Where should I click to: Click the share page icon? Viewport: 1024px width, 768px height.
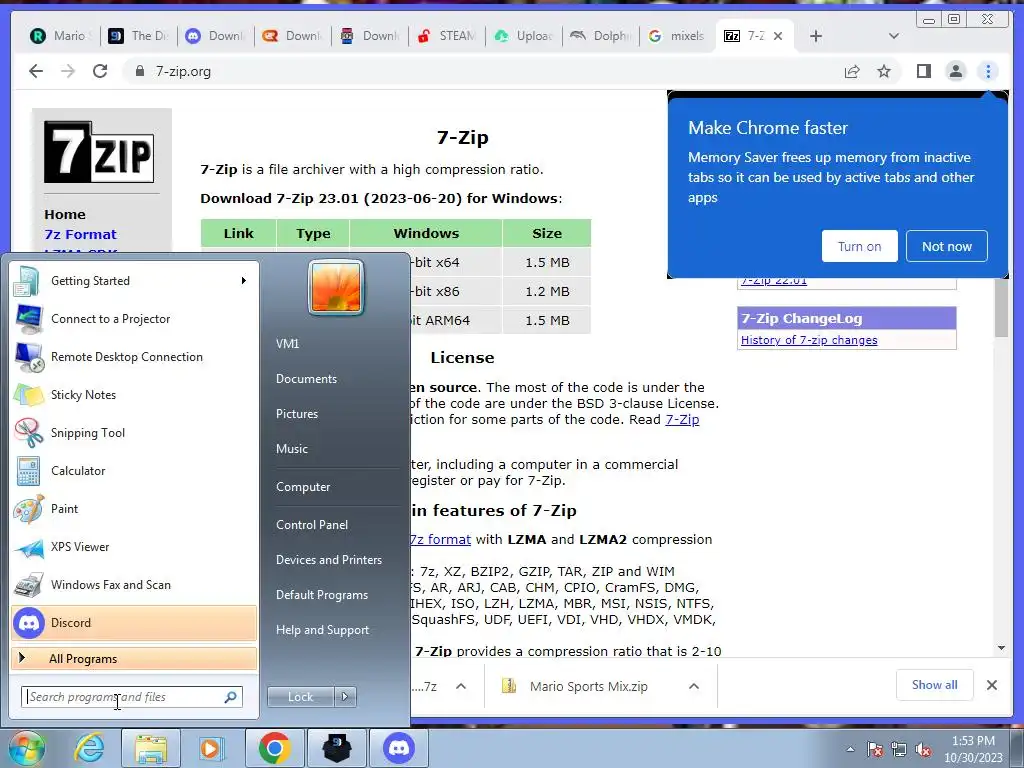pos(852,71)
